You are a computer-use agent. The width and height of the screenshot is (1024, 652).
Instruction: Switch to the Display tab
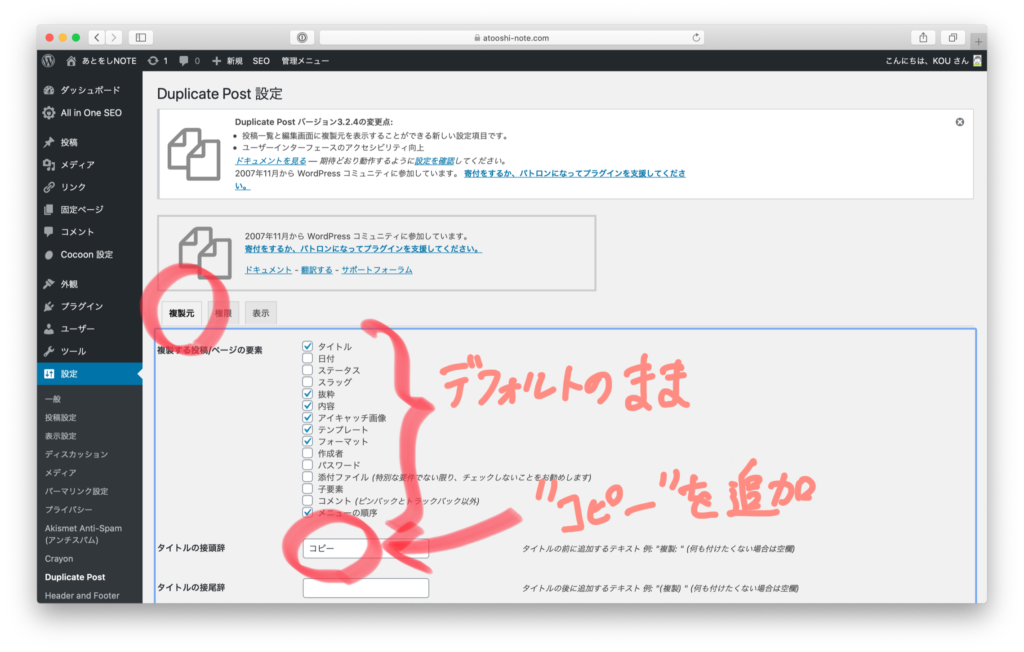click(260, 313)
